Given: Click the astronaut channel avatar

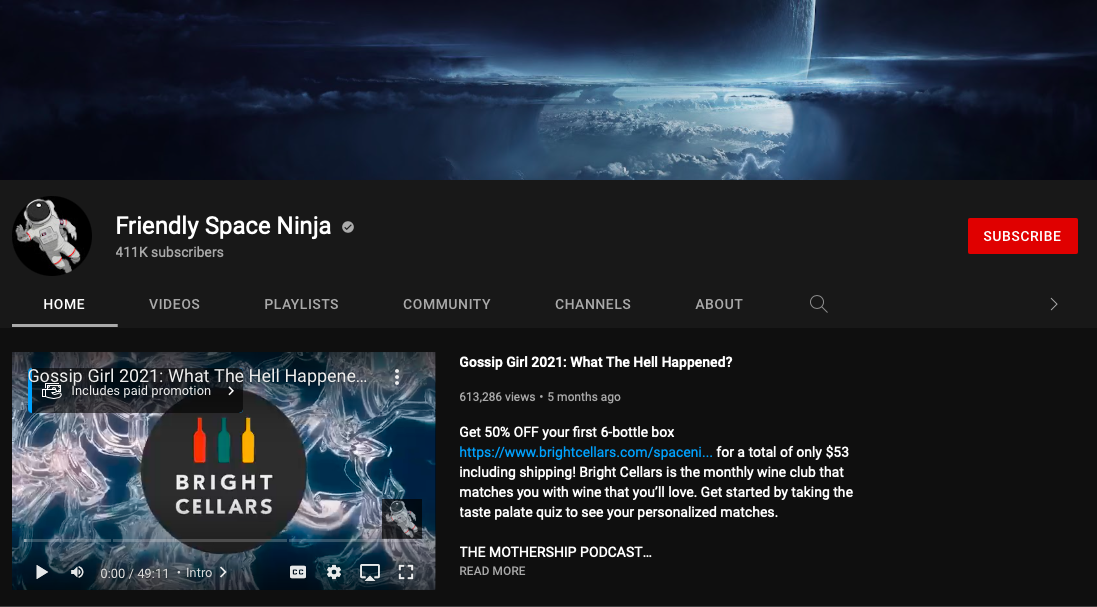Looking at the screenshot, I should (x=52, y=236).
